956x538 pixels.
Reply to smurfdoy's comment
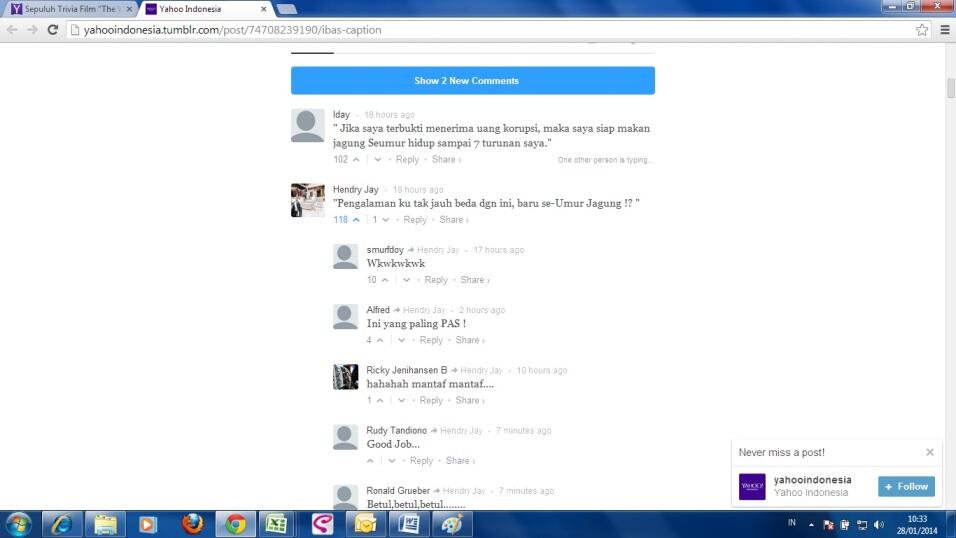[436, 280]
